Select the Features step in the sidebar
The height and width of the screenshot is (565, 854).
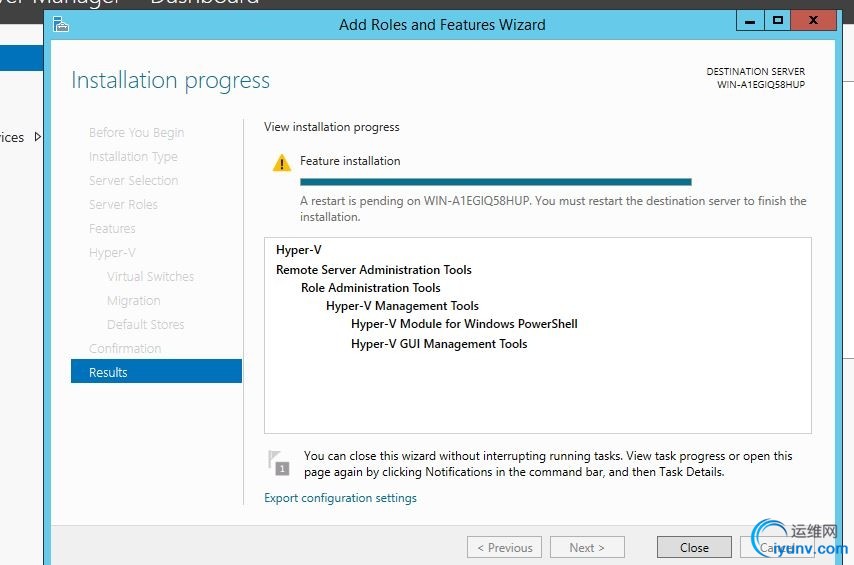[x=112, y=228]
